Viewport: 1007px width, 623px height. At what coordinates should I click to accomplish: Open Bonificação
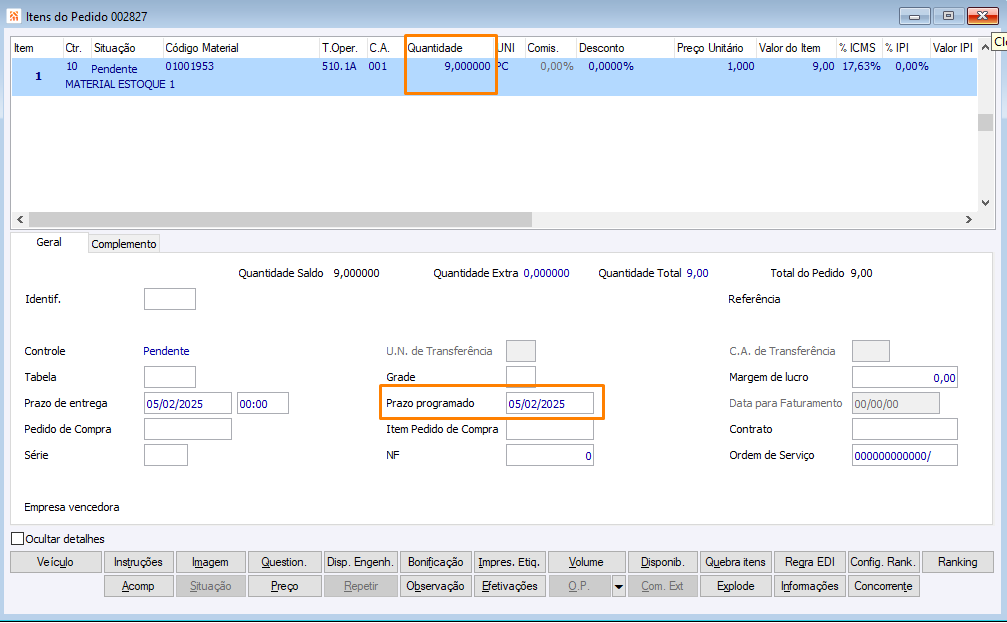(435, 562)
